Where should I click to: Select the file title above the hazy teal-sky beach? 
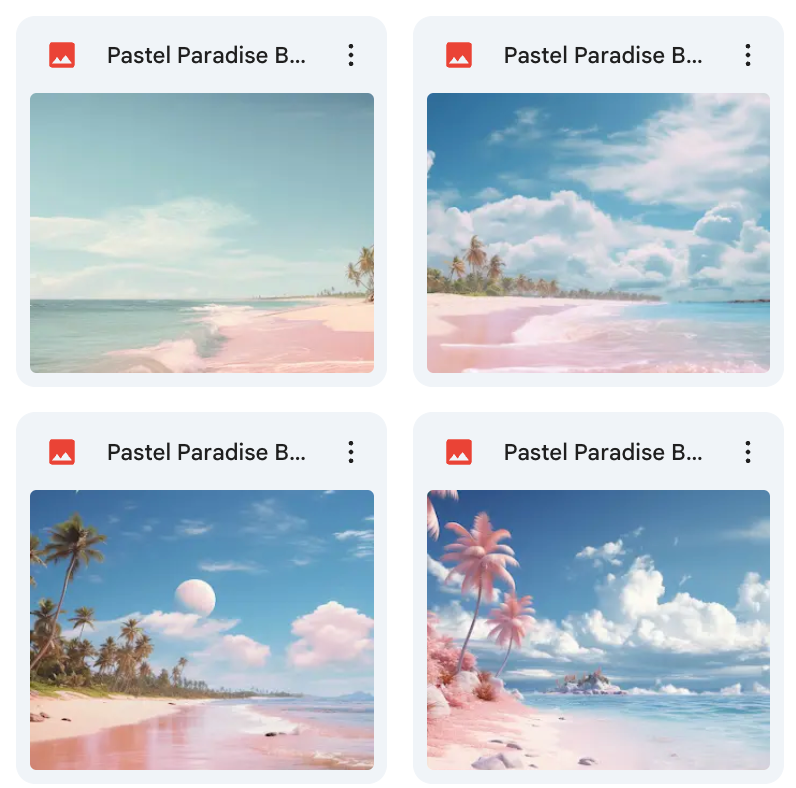(206, 55)
